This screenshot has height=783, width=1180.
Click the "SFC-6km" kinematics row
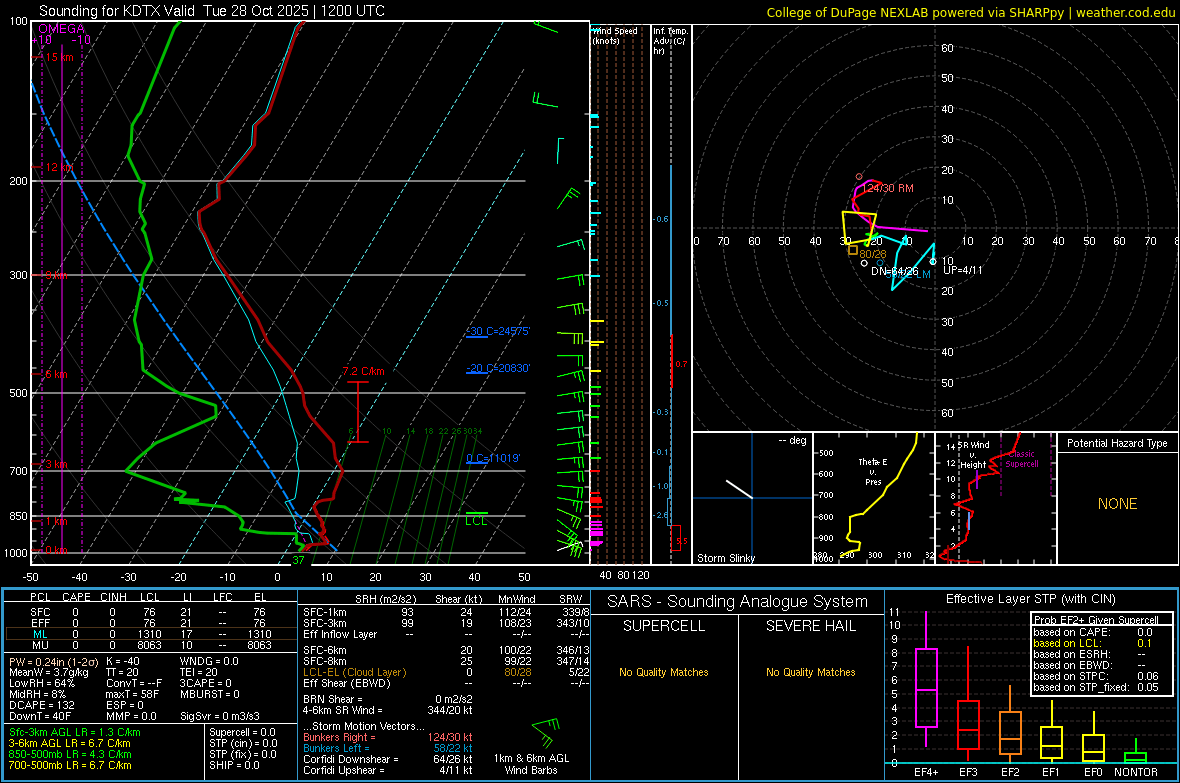click(x=446, y=650)
